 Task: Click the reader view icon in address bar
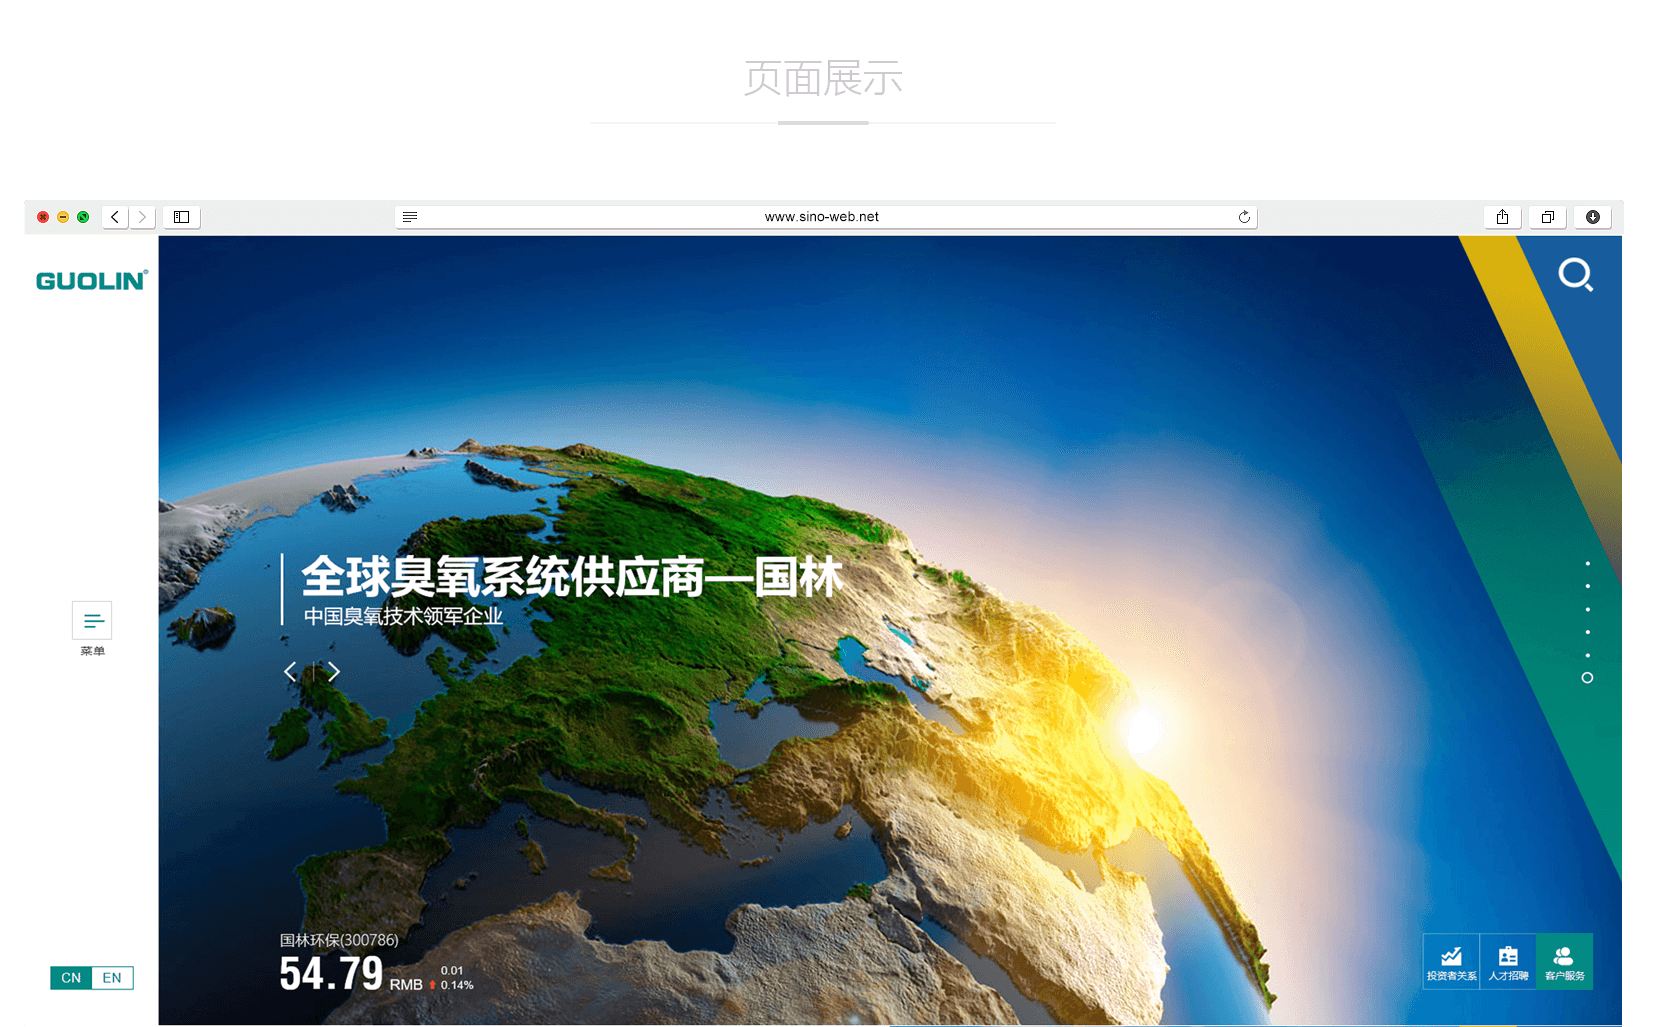pos(410,217)
